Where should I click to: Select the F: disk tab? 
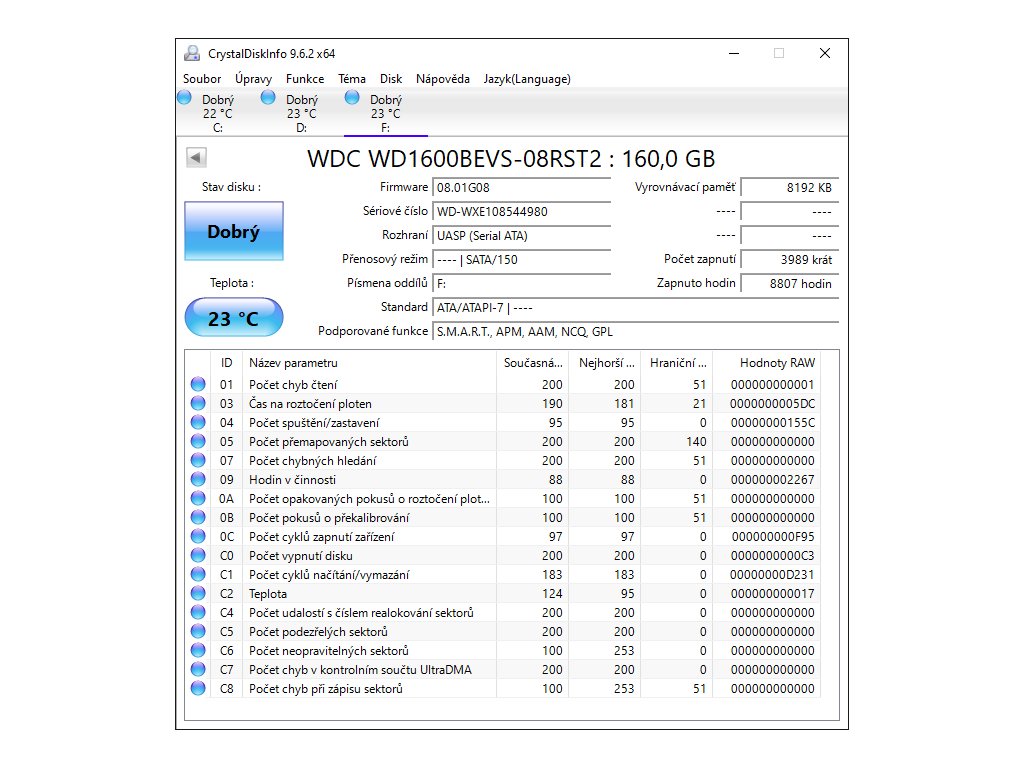pos(385,112)
